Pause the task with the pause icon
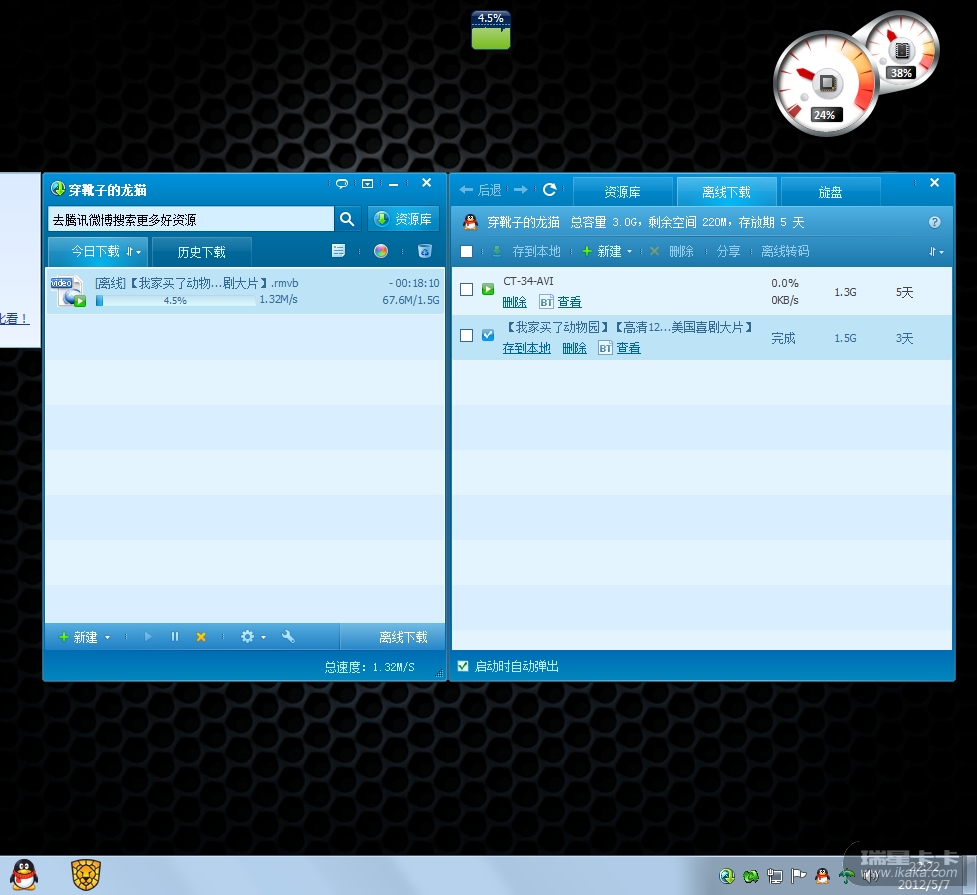The width and height of the screenshot is (977, 895). point(174,636)
